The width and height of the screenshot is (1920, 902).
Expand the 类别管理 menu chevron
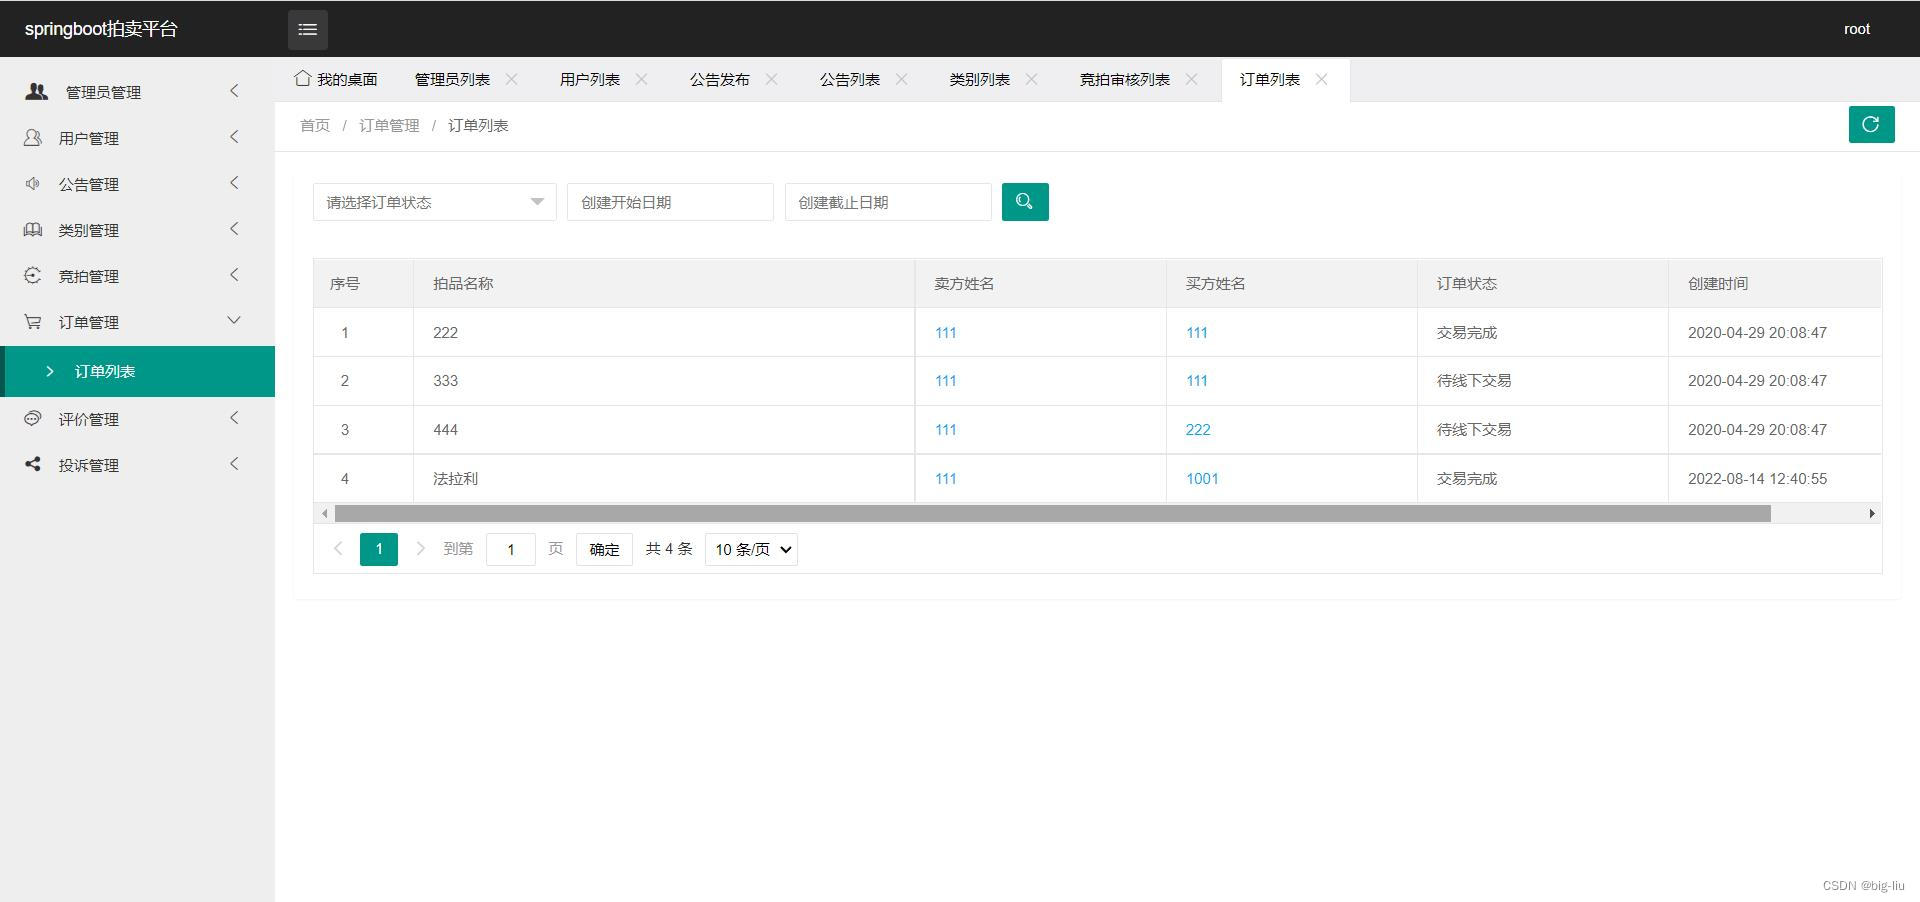[234, 229]
